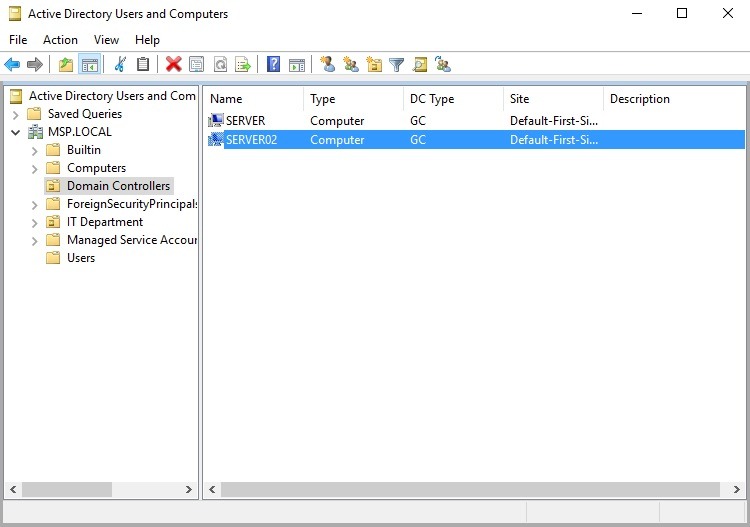
Task: Click the Find objects toolbar icon
Action: pos(420,65)
